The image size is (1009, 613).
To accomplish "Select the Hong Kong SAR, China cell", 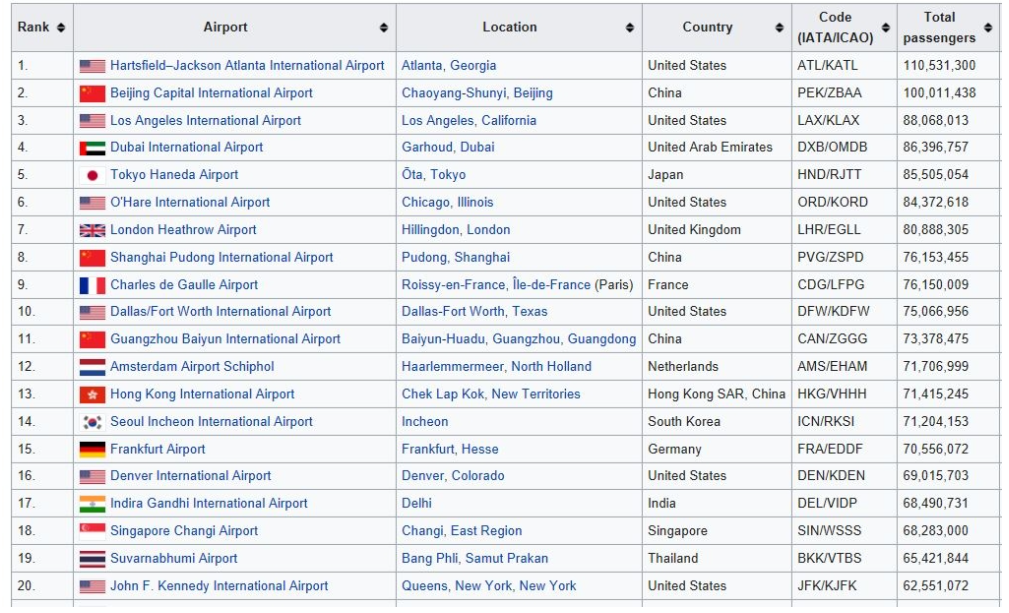I will click(717, 394).
